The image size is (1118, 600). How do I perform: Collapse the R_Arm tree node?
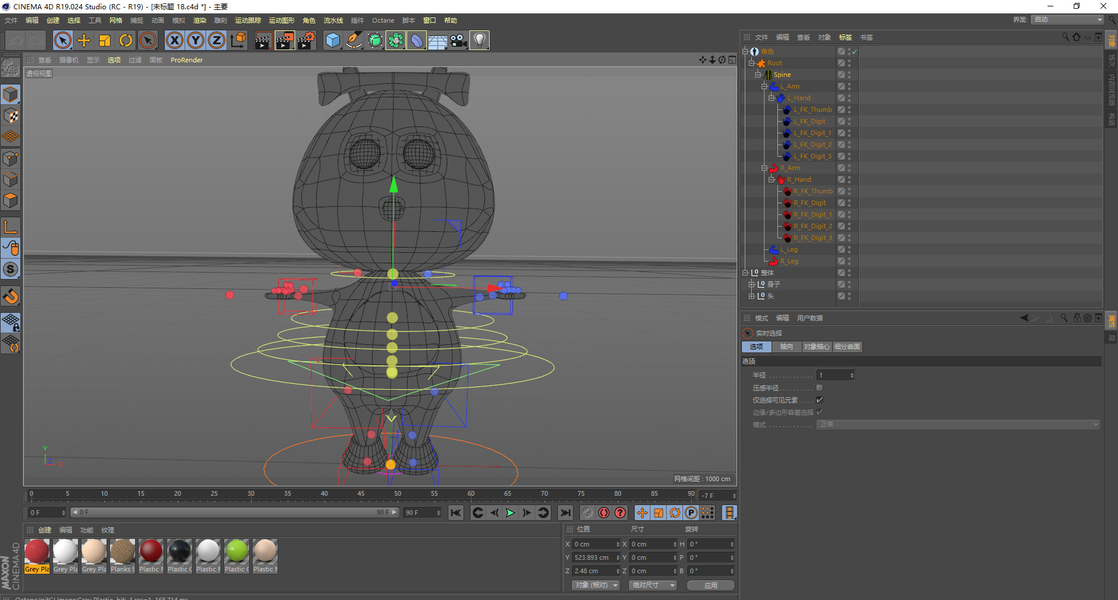tap(764, 168)
